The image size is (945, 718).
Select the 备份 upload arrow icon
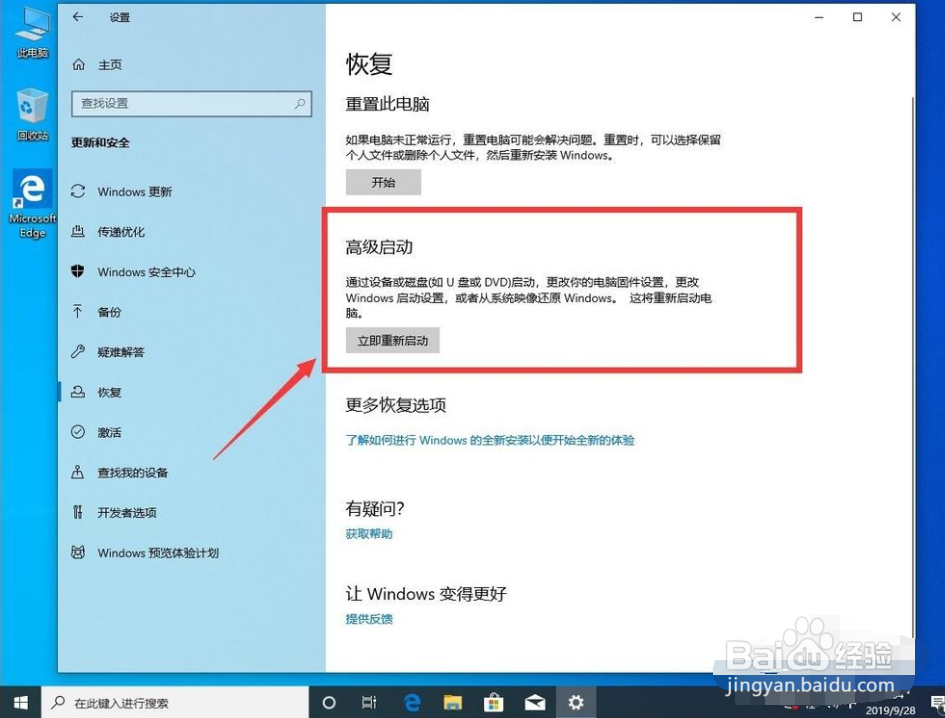tap(78, 312)
